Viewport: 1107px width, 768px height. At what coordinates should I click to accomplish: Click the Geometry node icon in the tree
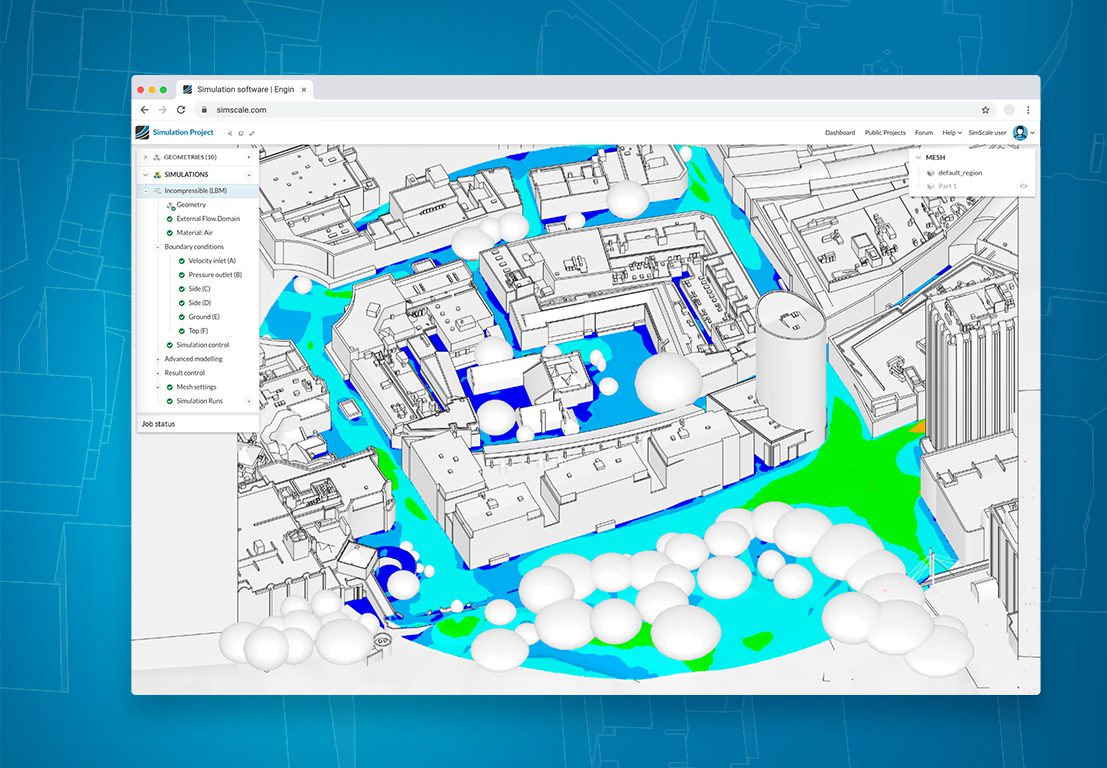(x=170, y=205)
